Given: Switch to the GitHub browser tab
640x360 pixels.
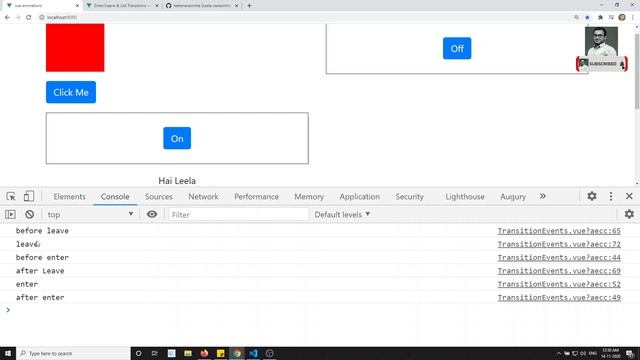Looking at the screenshot, I should [x=202, y=6].
